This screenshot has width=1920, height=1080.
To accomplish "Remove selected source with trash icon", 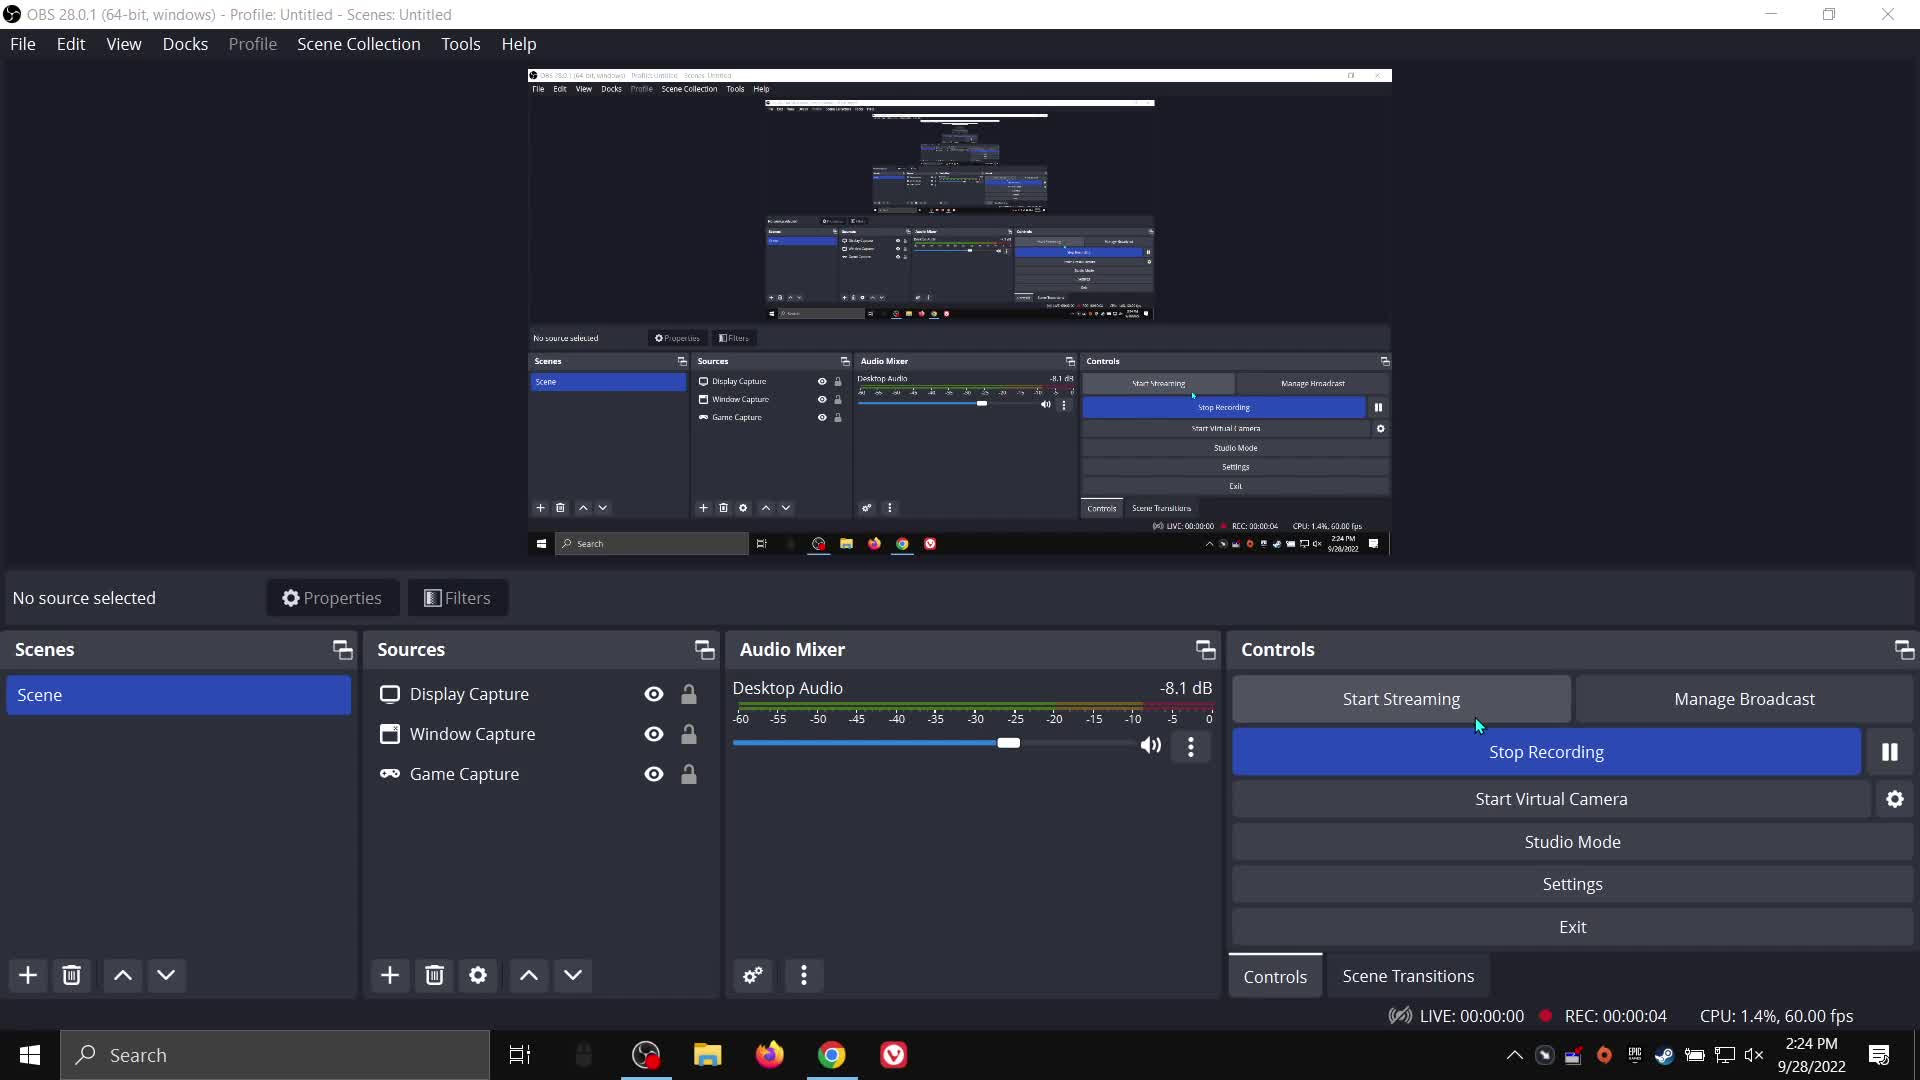I will (434, 975).
